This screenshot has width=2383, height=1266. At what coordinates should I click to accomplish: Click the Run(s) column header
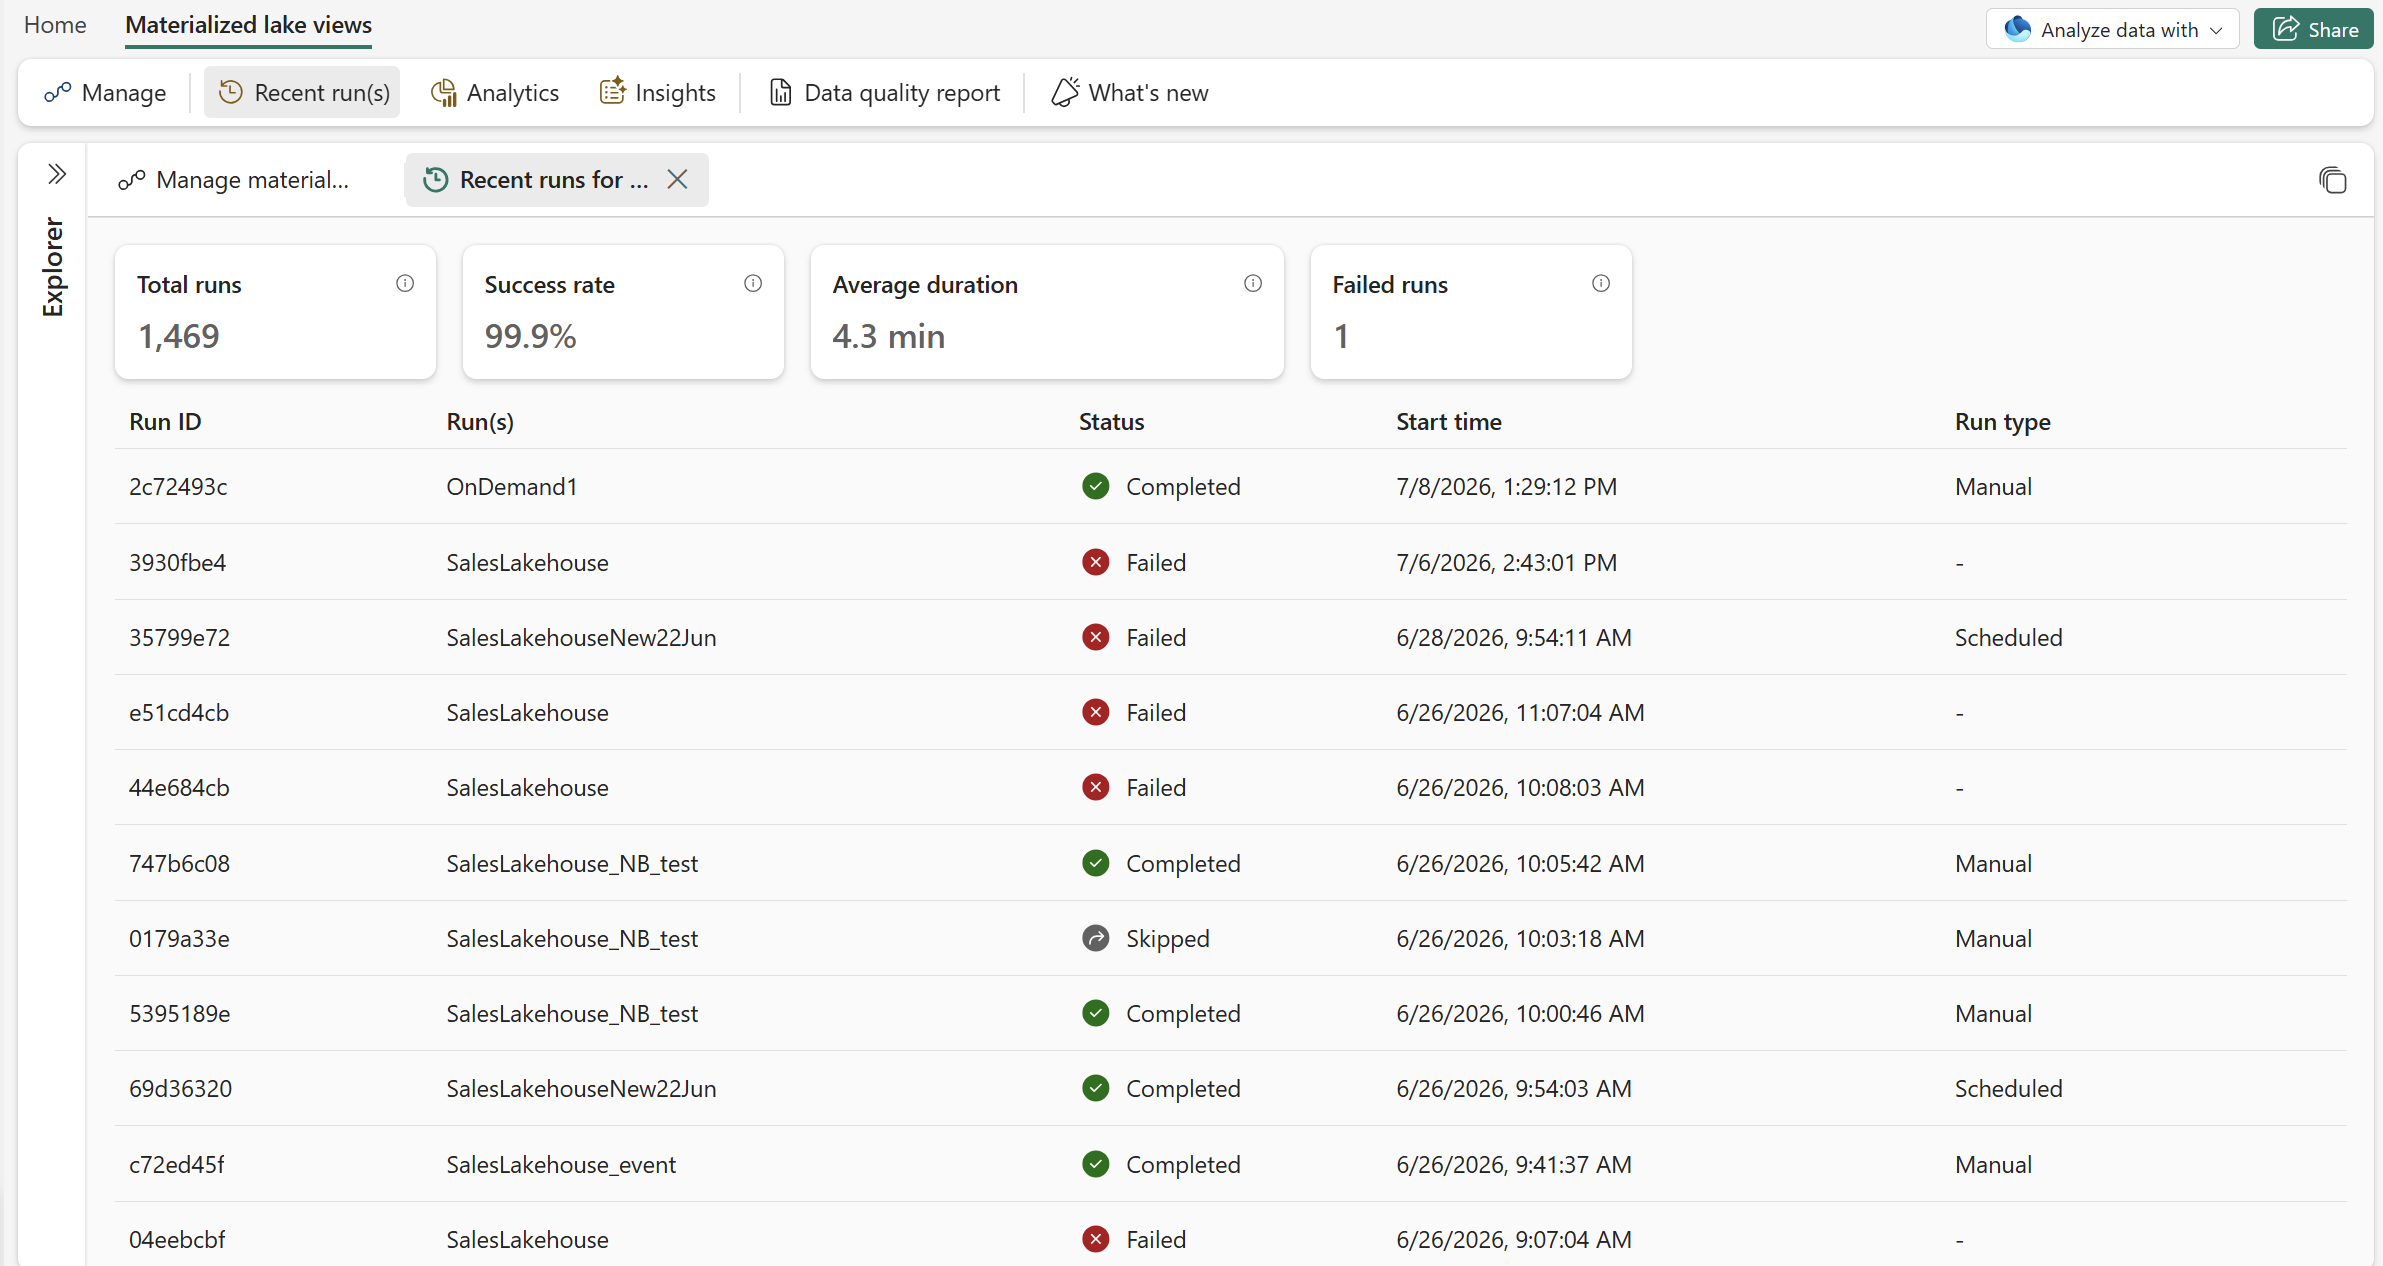click(x=480, y=422)
